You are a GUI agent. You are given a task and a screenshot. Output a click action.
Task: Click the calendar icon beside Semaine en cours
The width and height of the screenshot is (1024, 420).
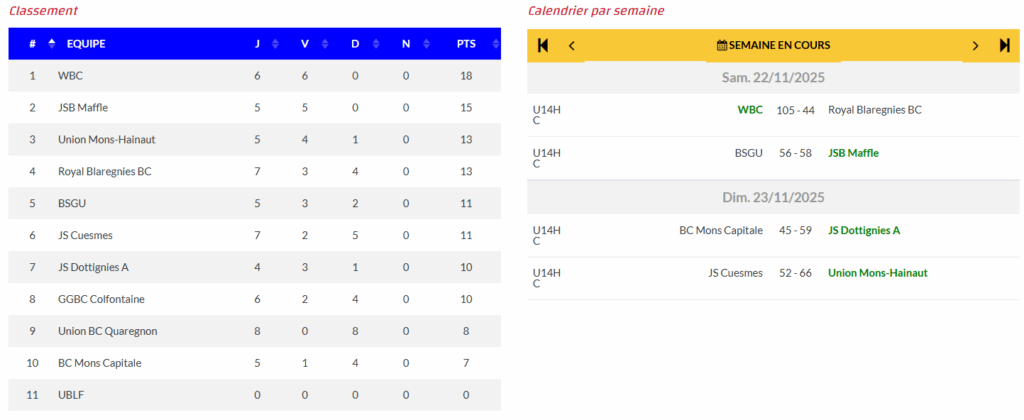[x=722, y=45]
